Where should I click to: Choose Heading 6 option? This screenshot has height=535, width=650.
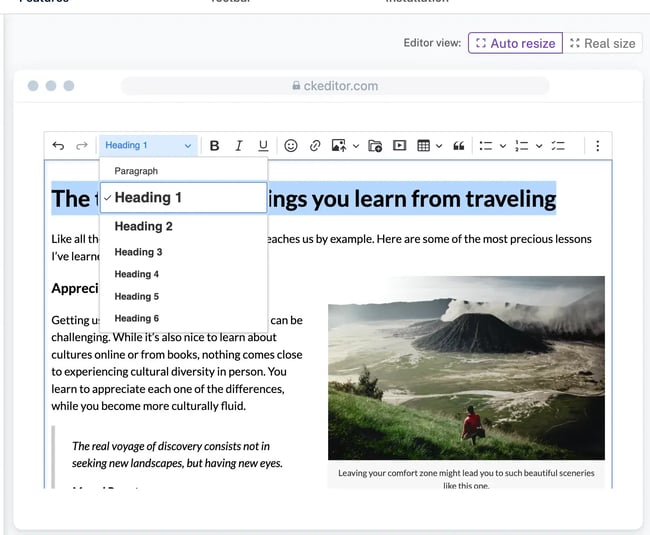pos(184,318)
